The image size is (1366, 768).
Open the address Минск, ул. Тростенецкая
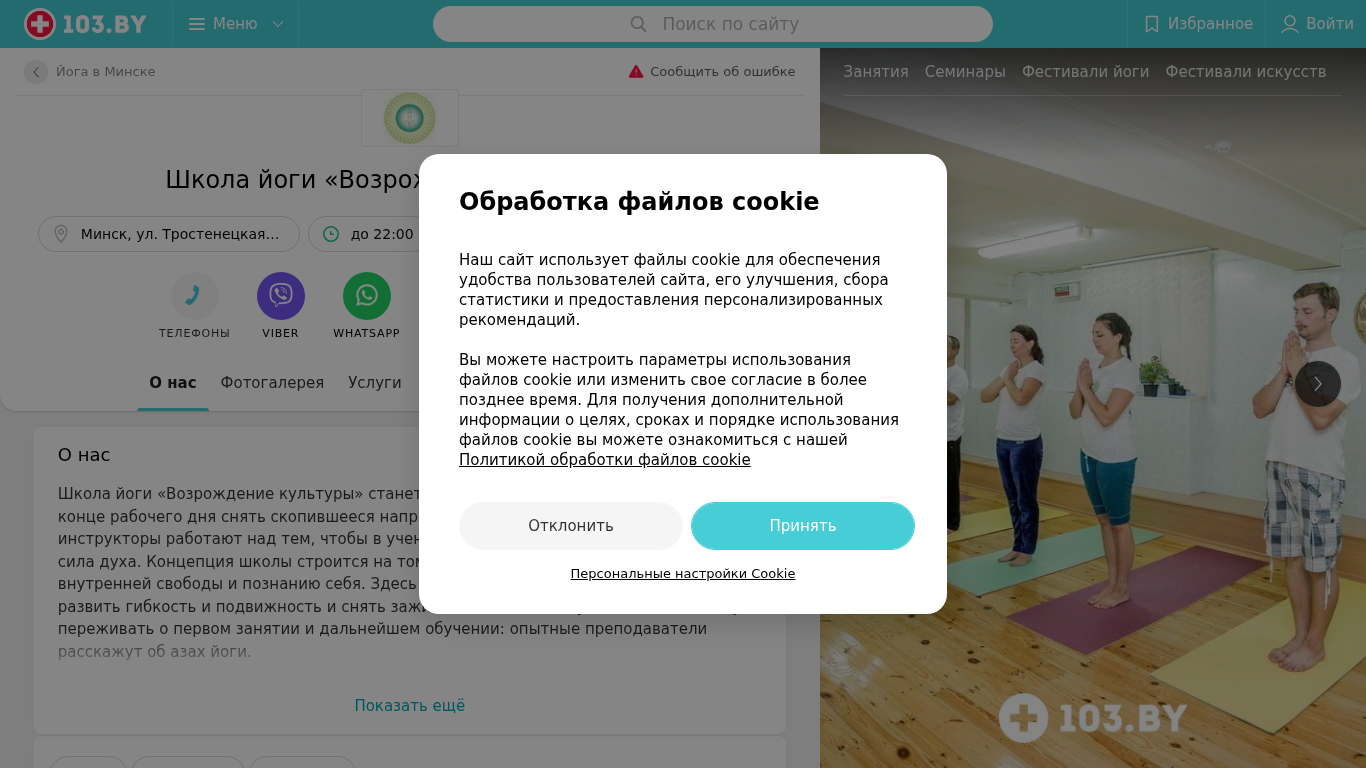click(x=169, y=234)
